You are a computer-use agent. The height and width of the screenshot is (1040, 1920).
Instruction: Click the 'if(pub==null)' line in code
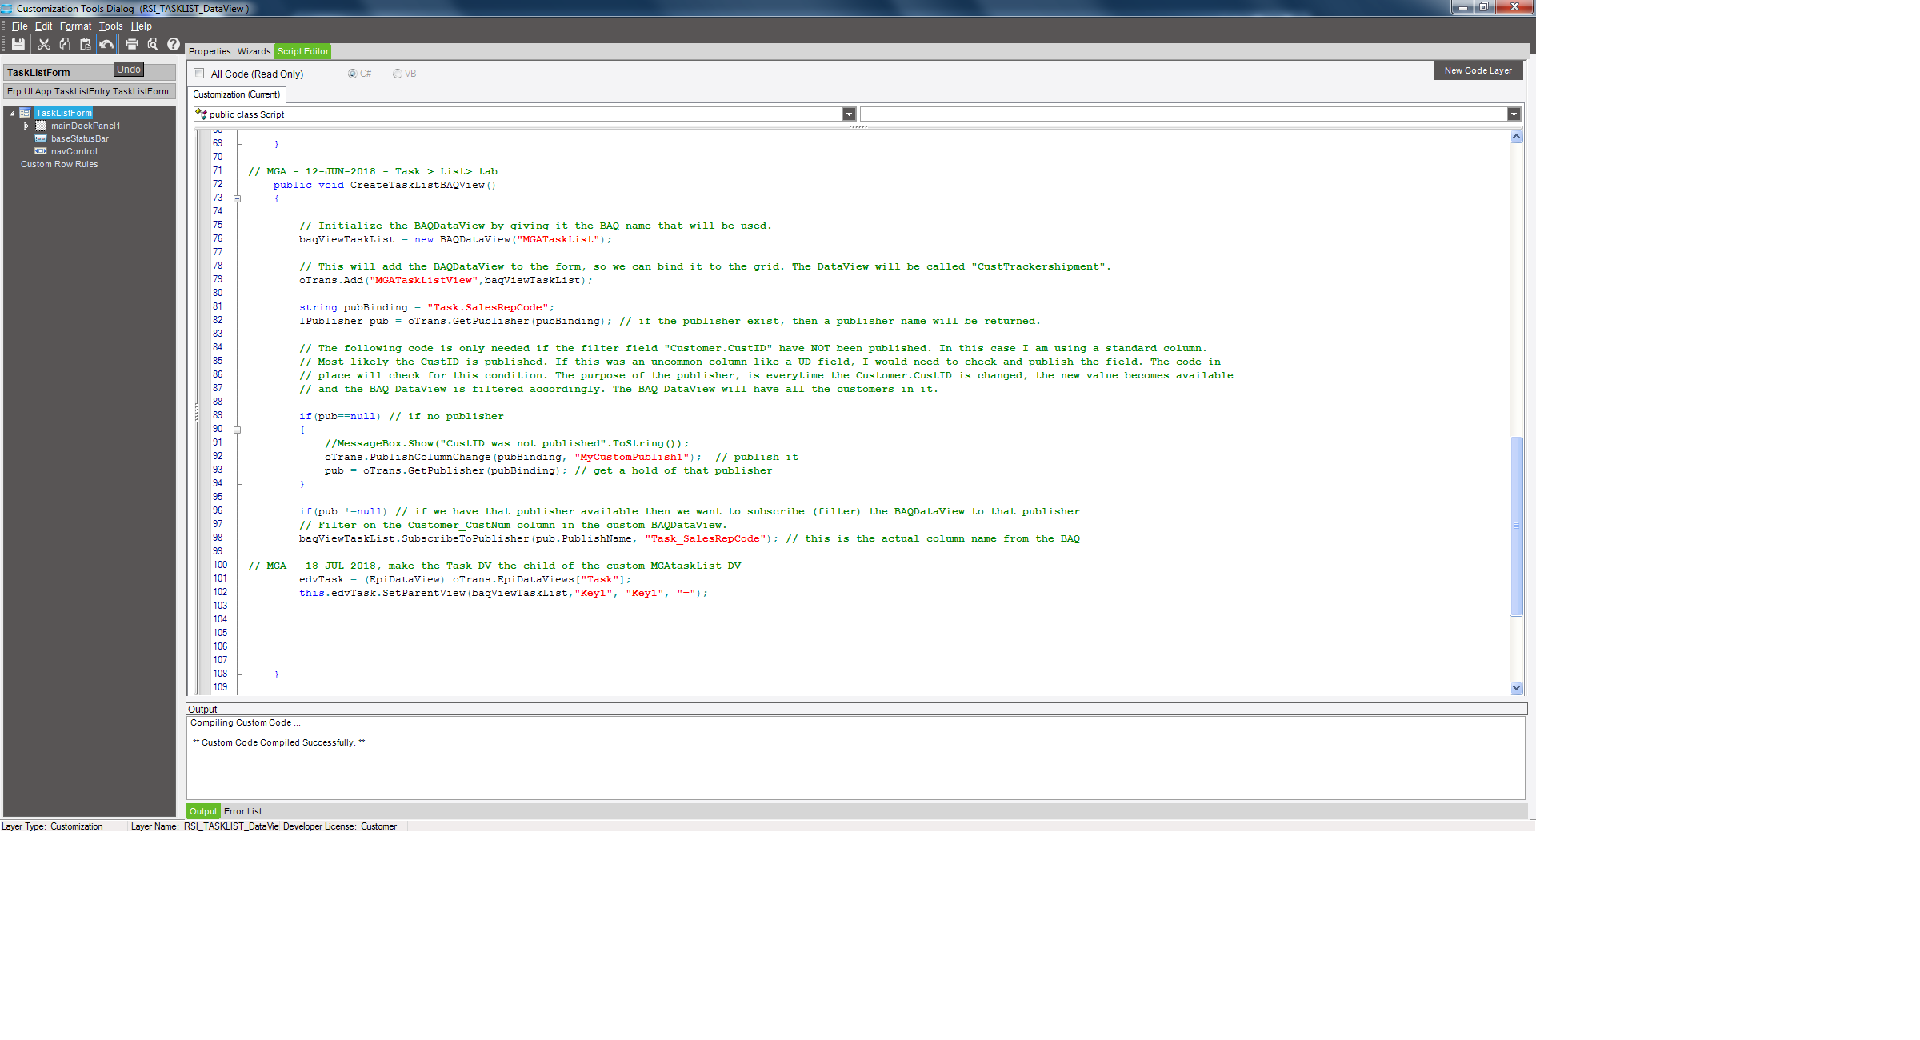(401, 416)
